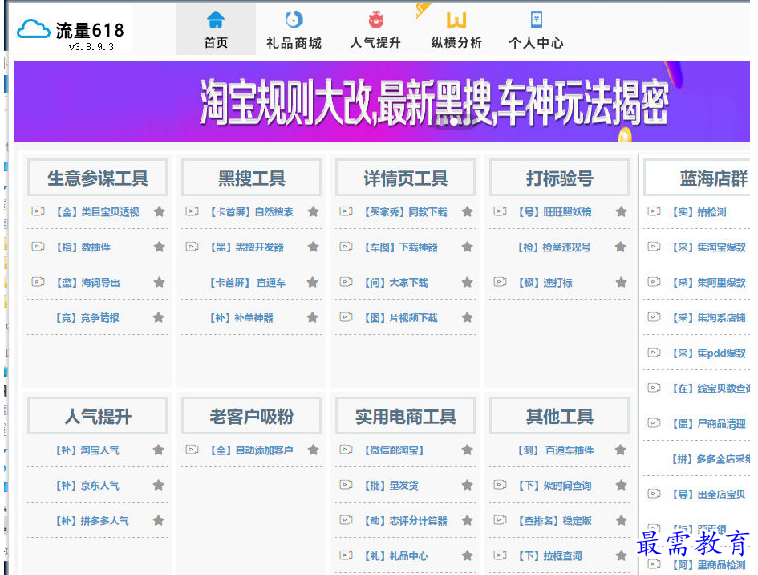This screenshot has height=575, width=758.
Task: Play tutorial video for 自然搜索
Action: click(192, 211)
